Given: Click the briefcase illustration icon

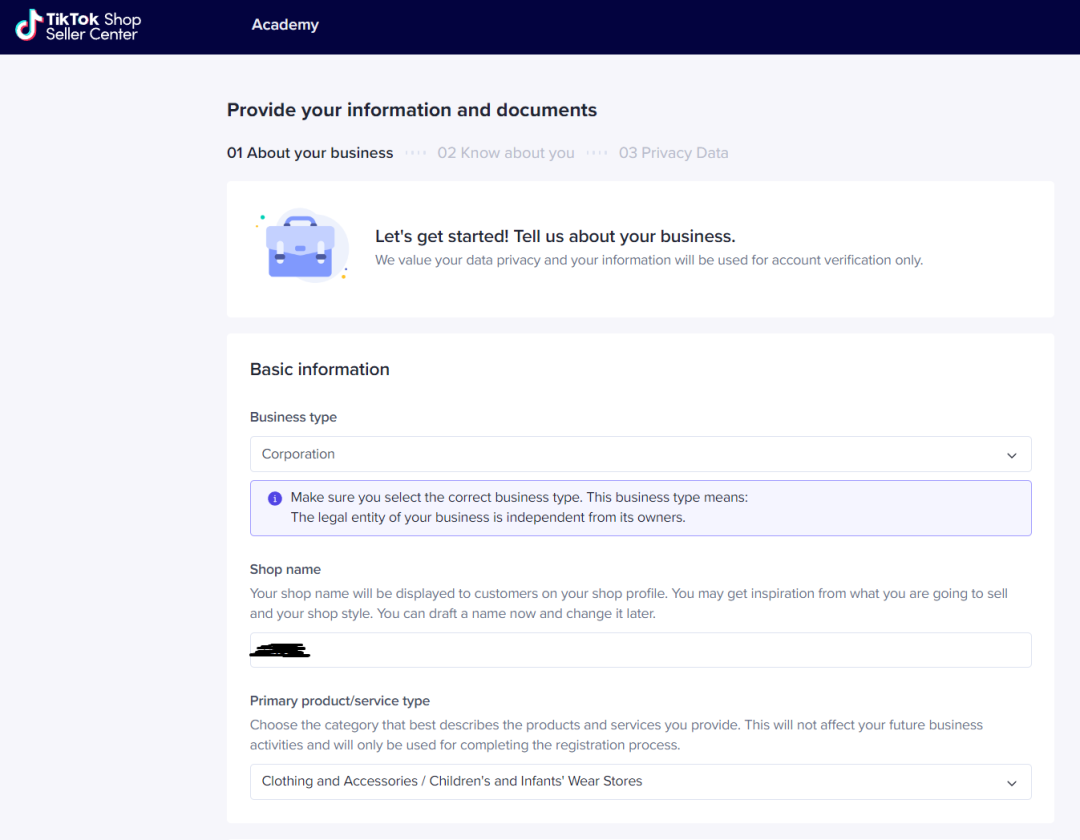Looking at the screenshot, I should pyautogui.click(x=300, y=246).
